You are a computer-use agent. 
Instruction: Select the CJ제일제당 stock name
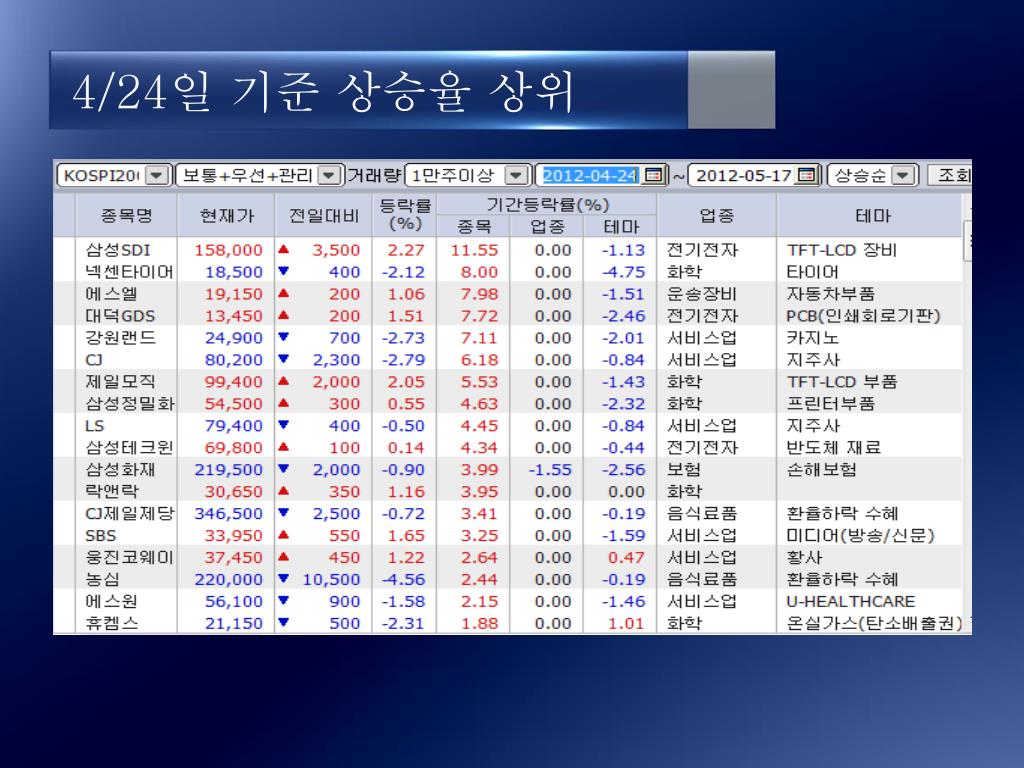pos(130,513)
